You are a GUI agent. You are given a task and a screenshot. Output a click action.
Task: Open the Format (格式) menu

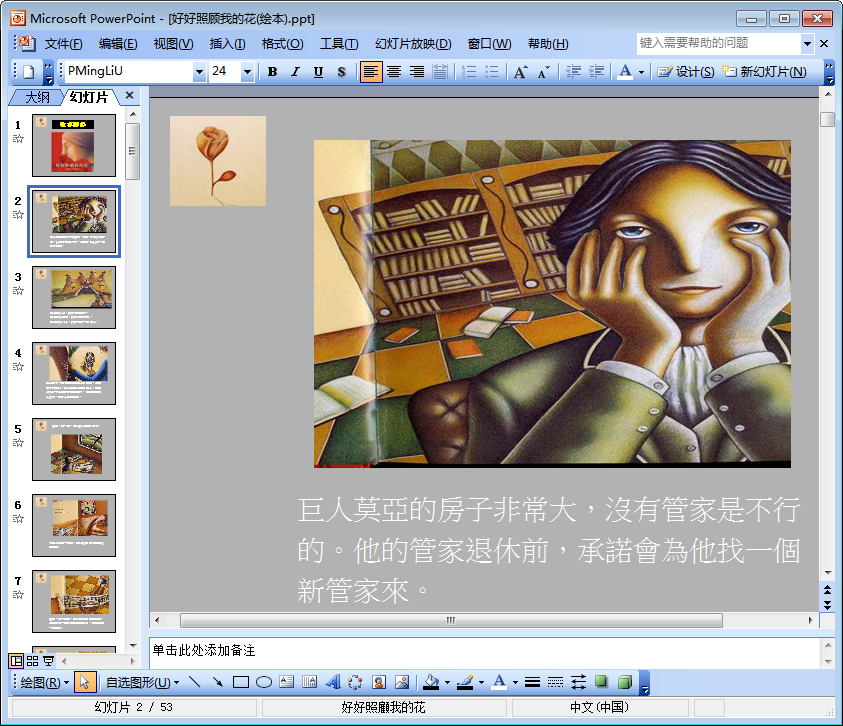point(282,44)
